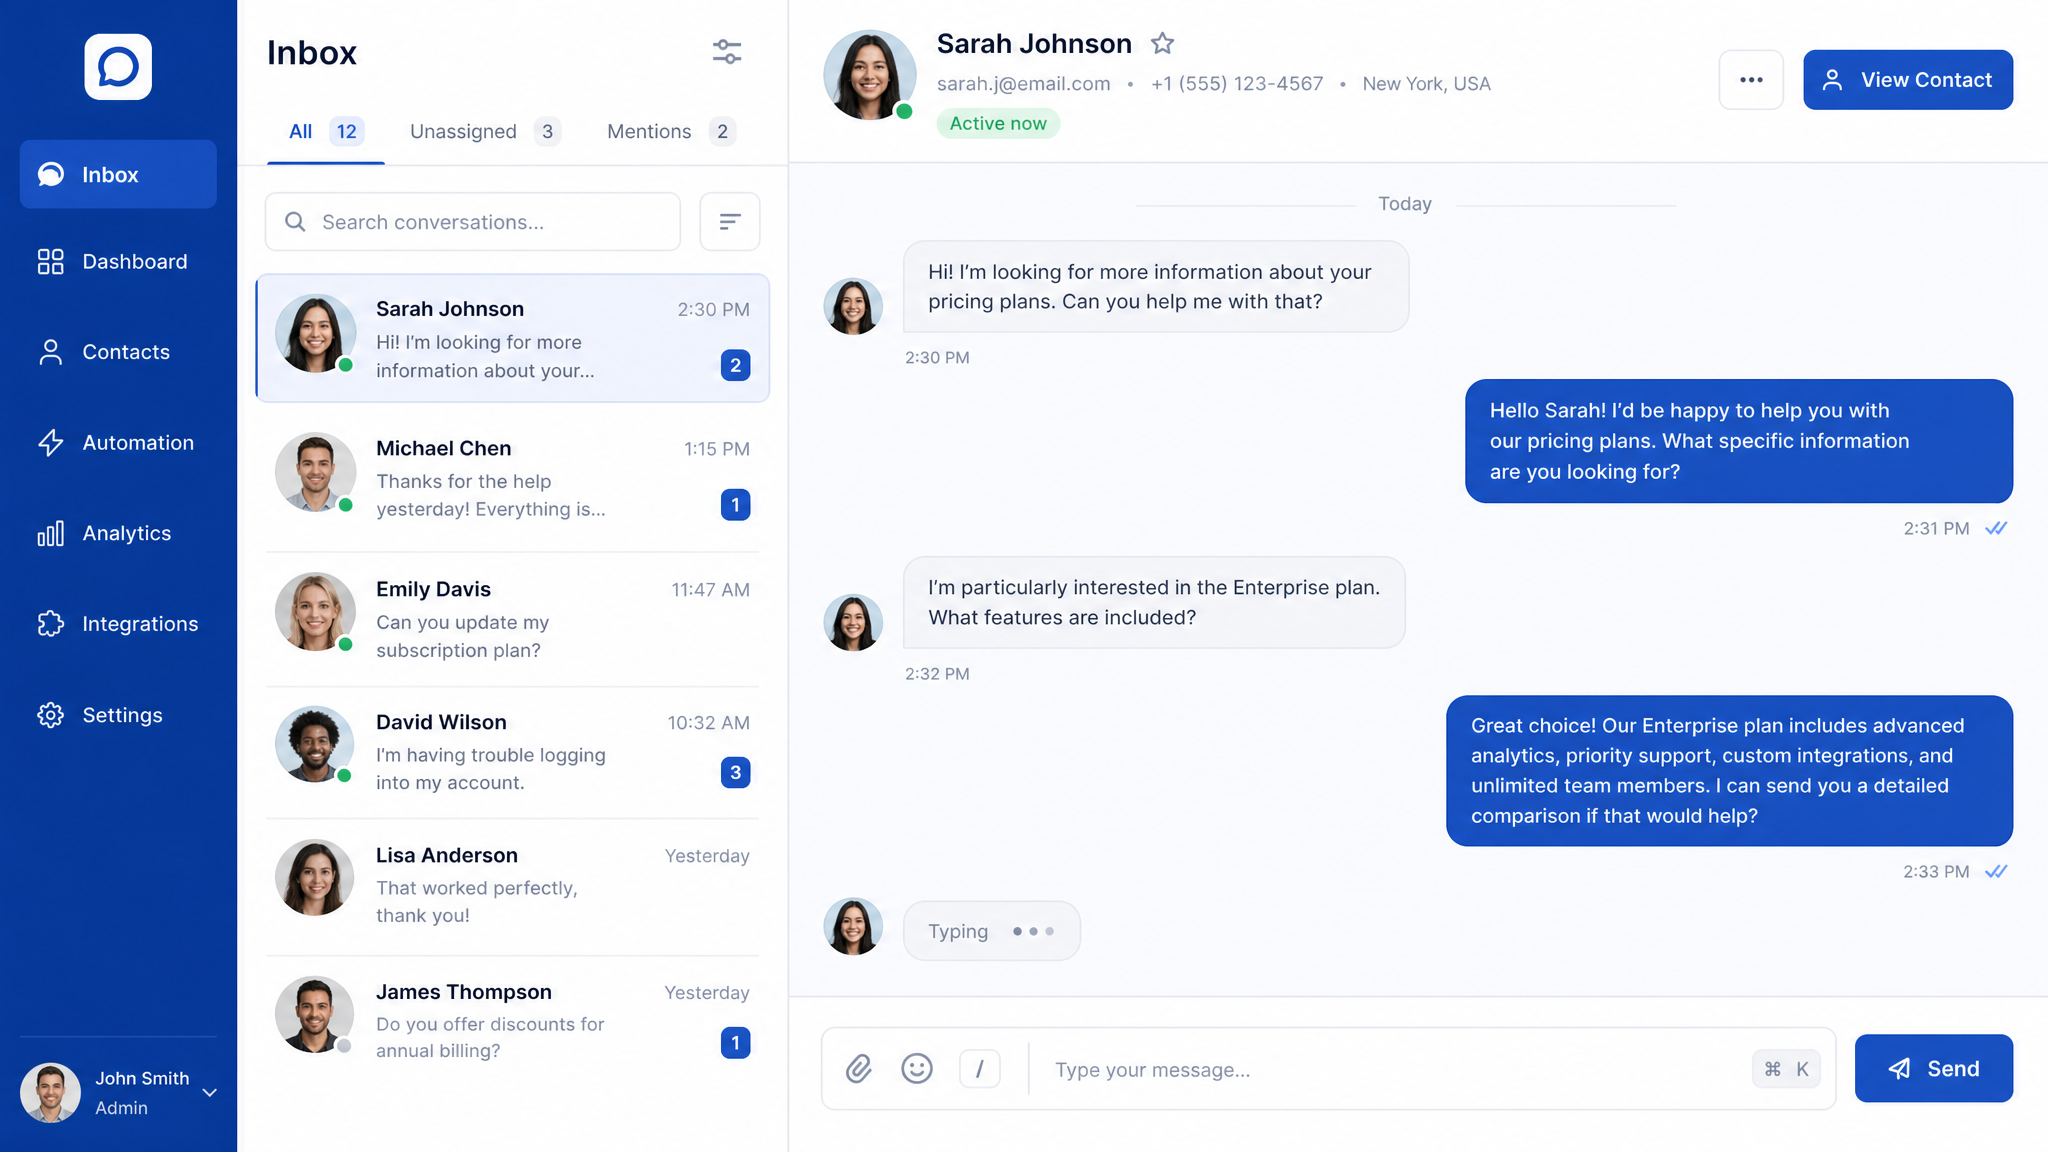Open Sarah Johnson's conversation in the list
This screenshot has width=2048, height=1152.
tap(513, 339)
